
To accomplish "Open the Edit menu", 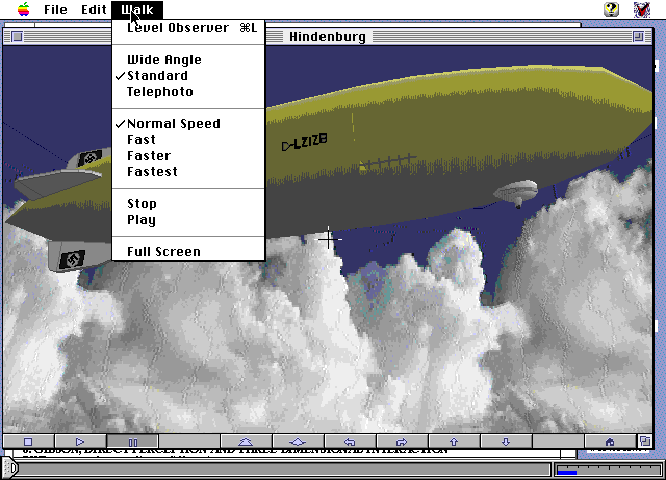I will click(94, 9).
